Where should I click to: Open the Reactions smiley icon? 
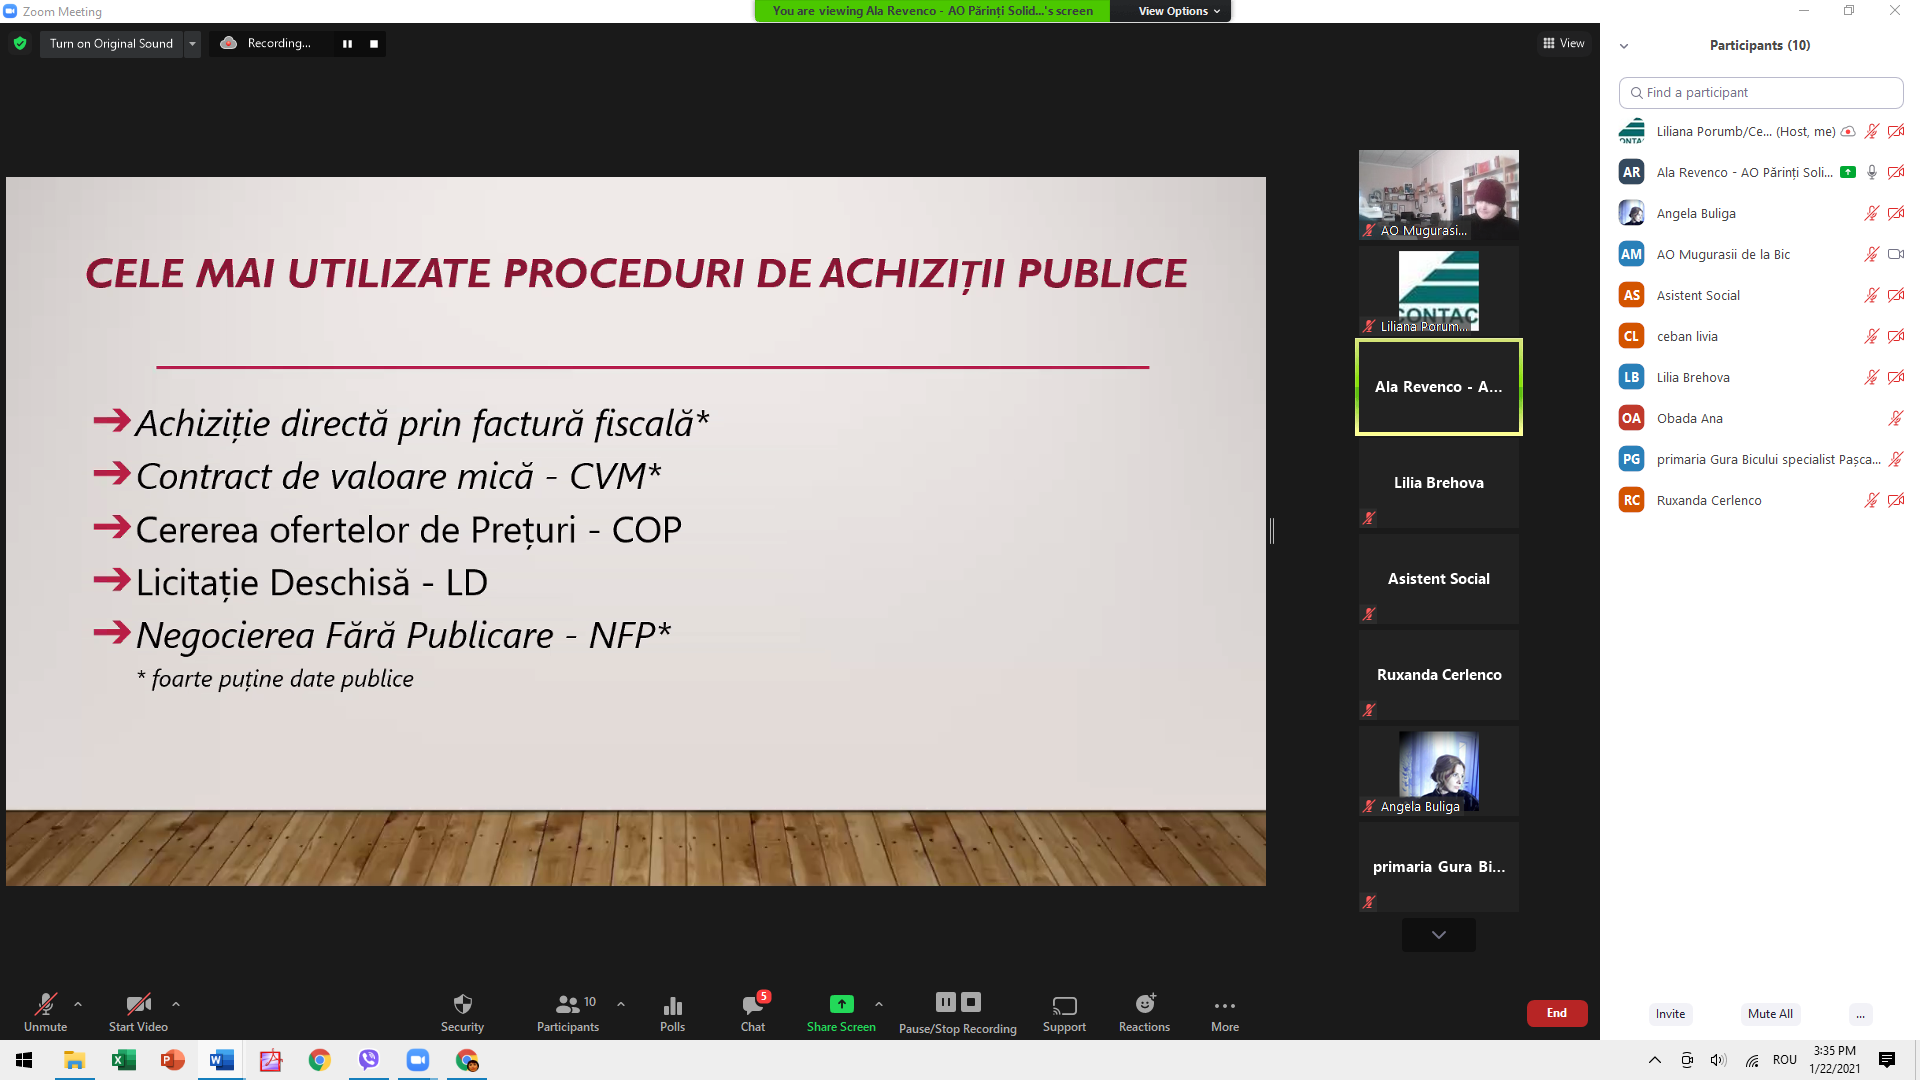click(x=1144, y=1004)
